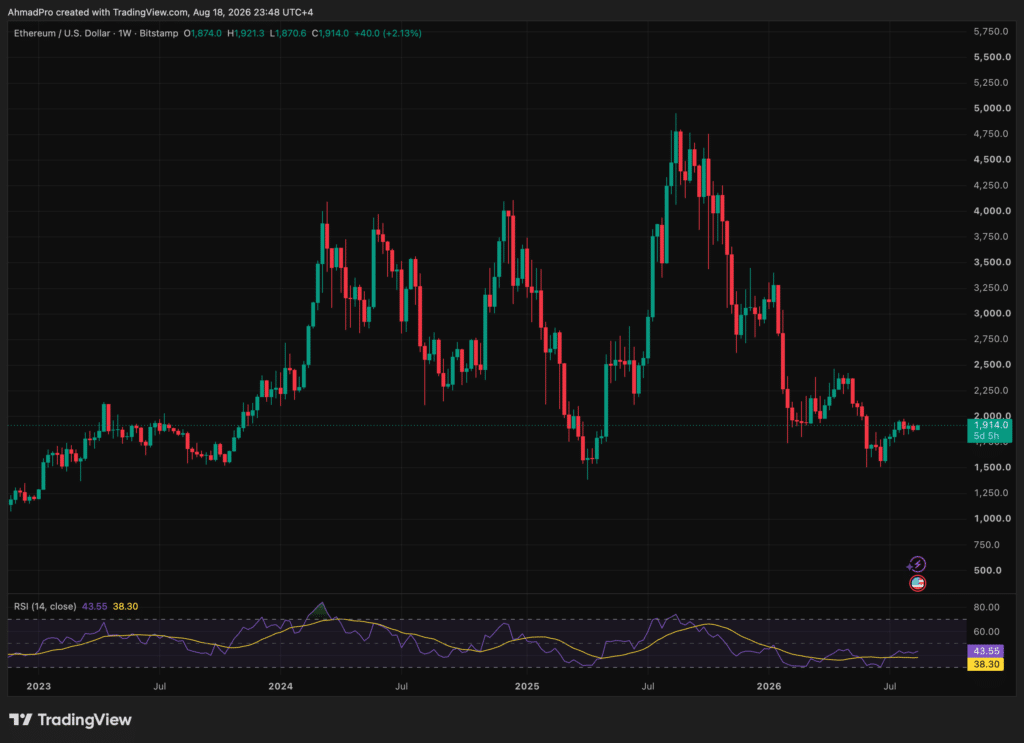Click the 2,500.0 price axis label
The image size is (1024, 743).
pyautogui.click(x=992, y=364)
